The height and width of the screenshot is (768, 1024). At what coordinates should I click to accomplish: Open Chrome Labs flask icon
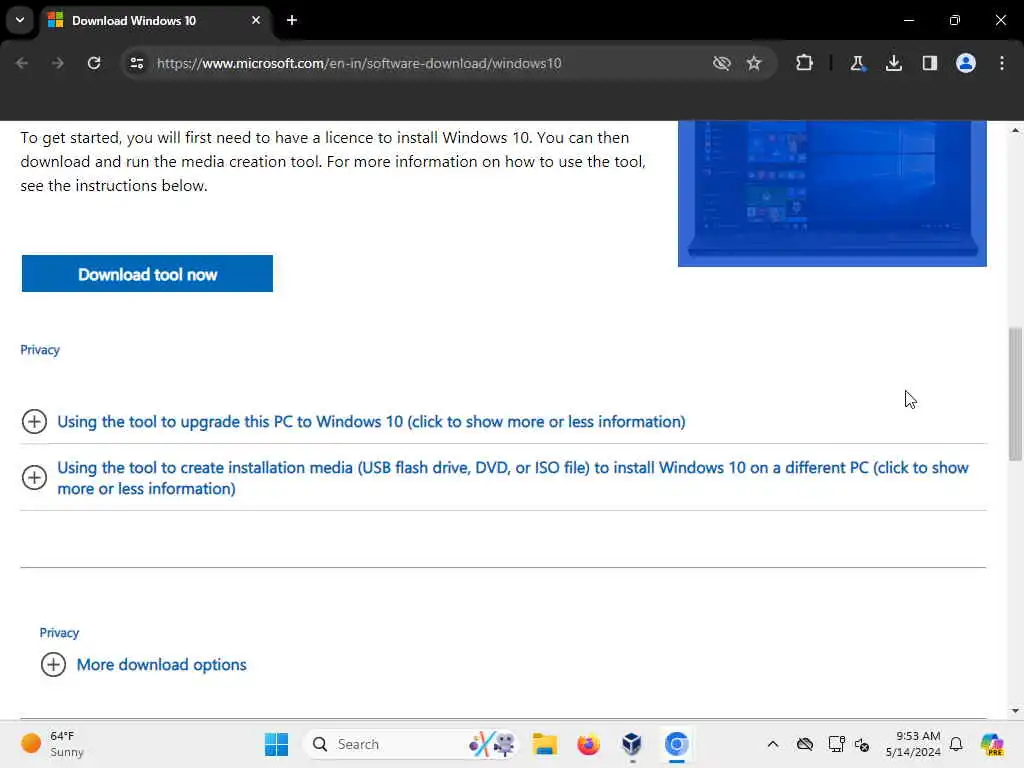(x=857, y=63)
